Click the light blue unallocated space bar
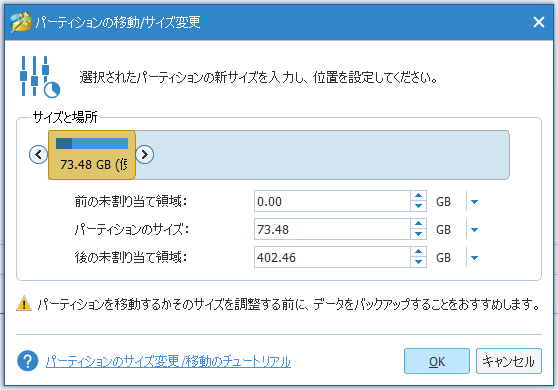Image resolution: width=558 pixels, height=390 pixels. (x=322, y=155)
